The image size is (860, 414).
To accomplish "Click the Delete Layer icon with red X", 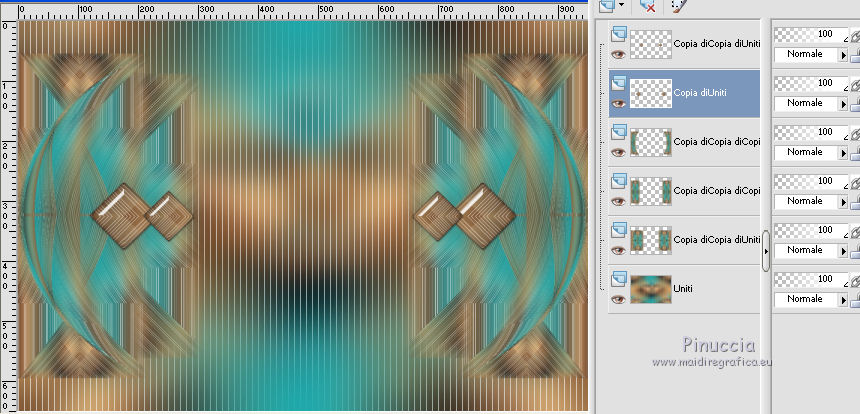I will (648, 5).
